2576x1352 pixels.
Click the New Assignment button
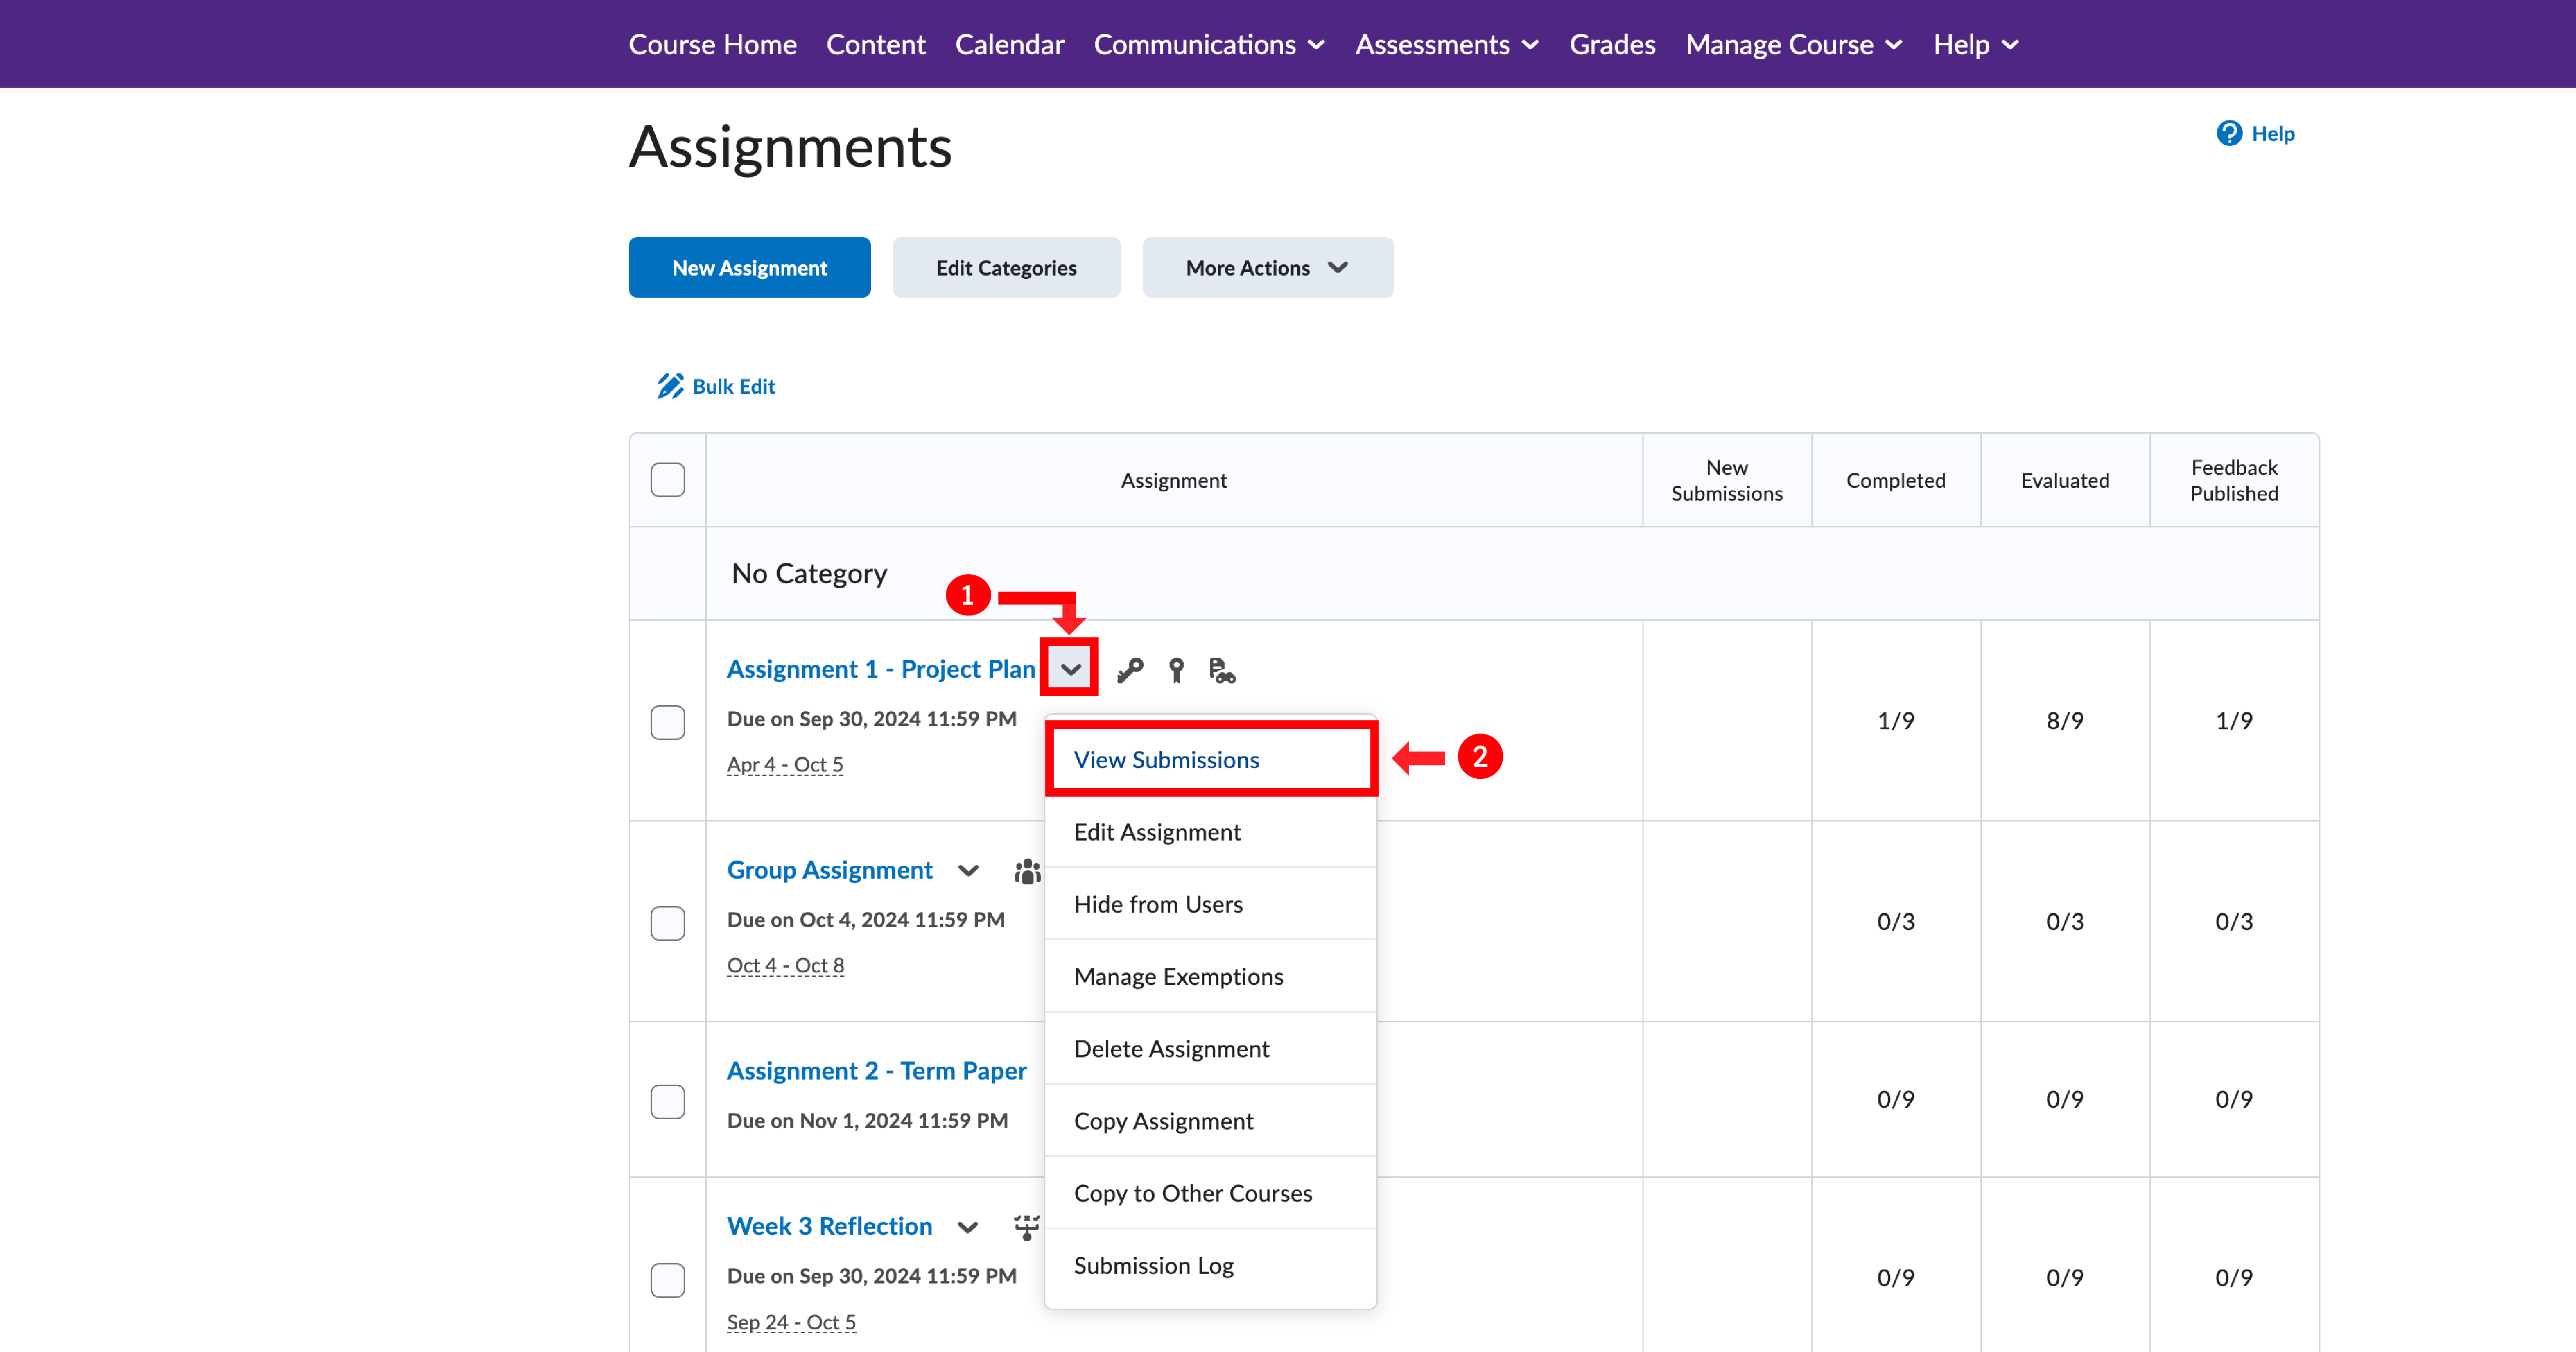coord(749,268)
